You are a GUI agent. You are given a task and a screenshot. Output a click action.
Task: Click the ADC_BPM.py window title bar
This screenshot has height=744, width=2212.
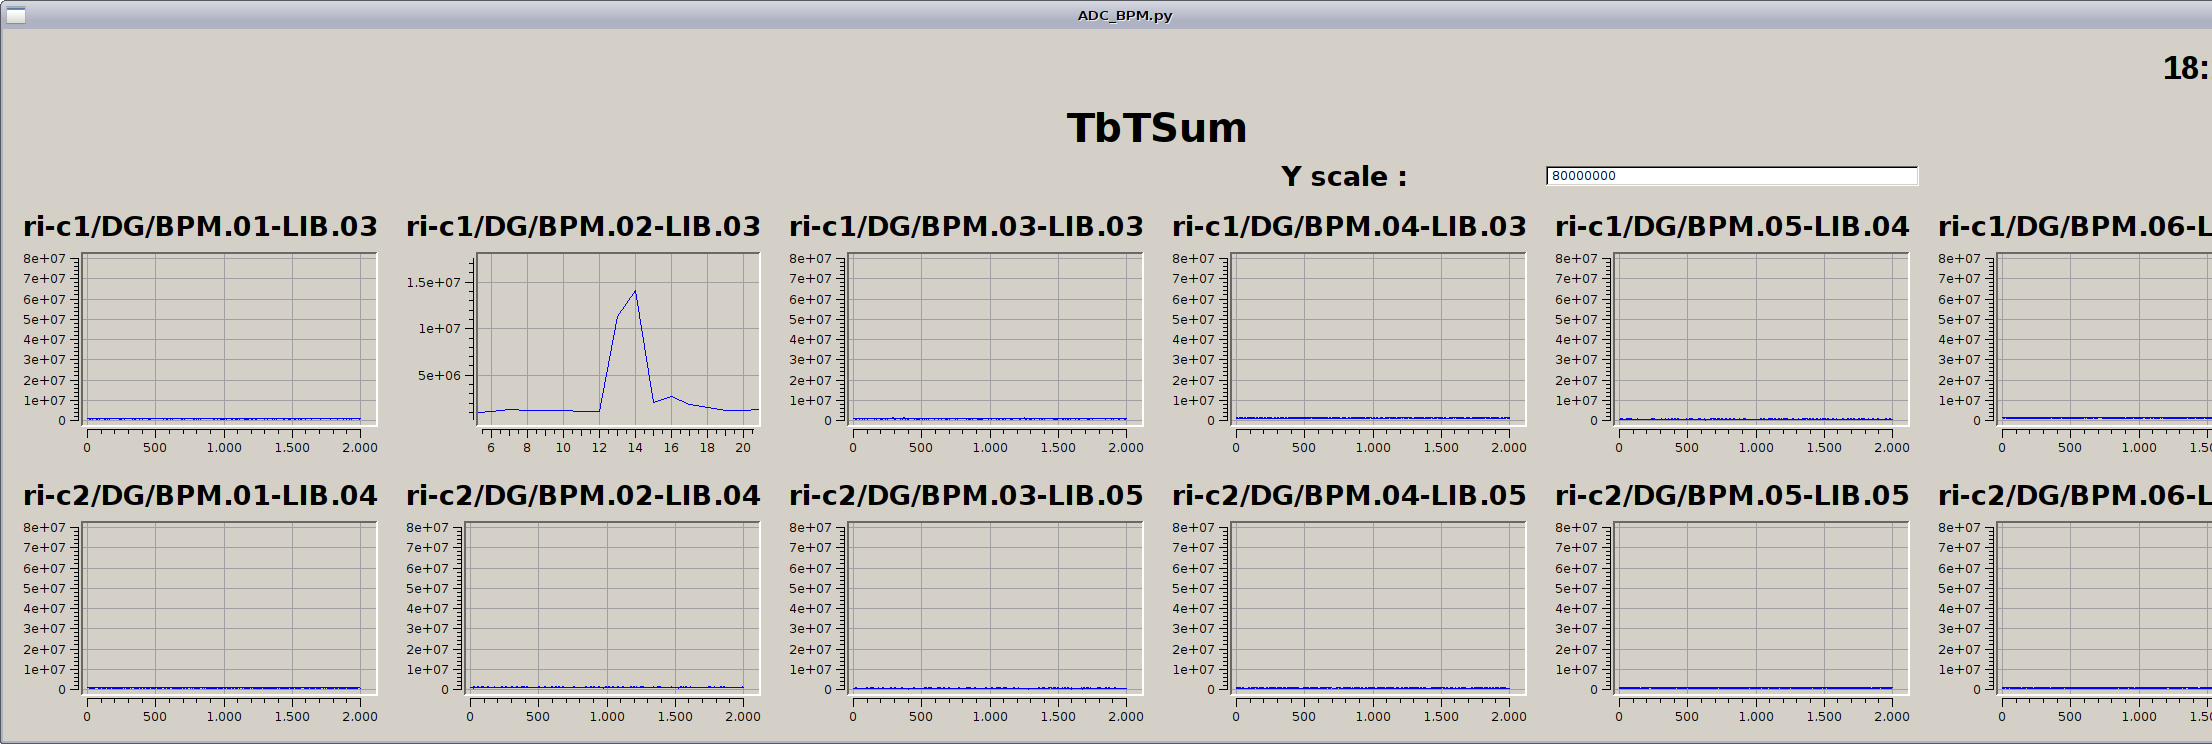1124,15
